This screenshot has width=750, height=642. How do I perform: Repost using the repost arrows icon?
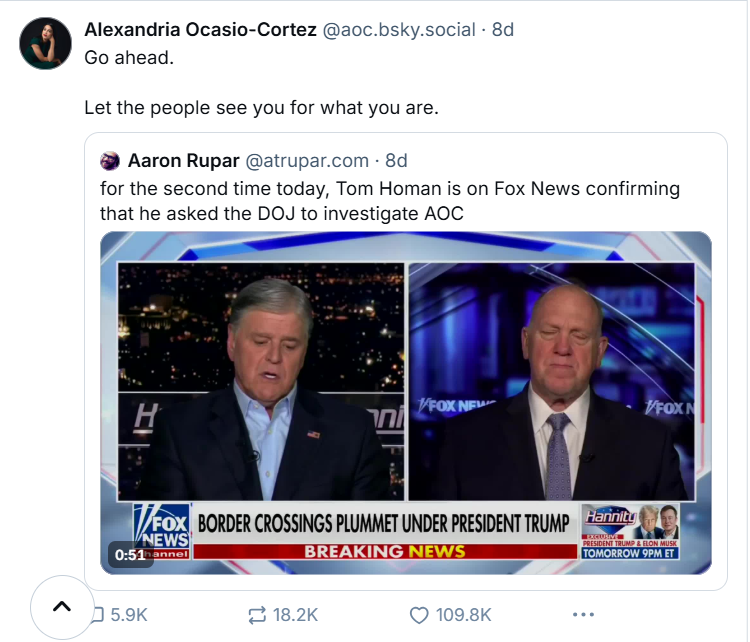[x=257, y=615]
